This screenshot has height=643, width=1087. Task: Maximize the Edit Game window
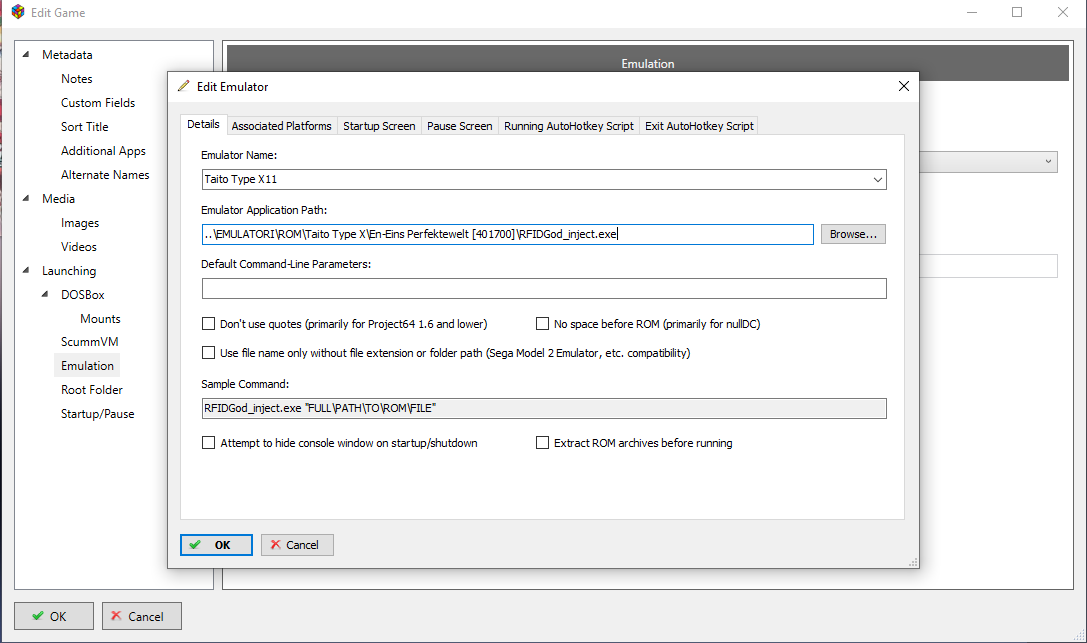pos(1017,12)
